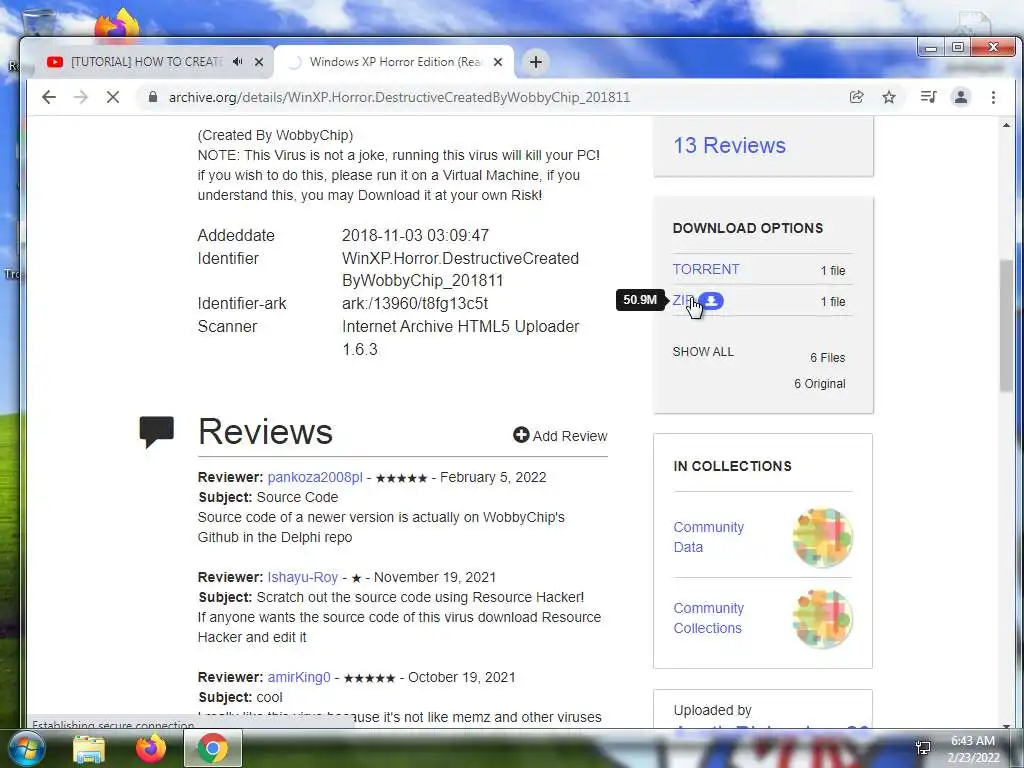Launch Firefox from the taskbar

click(150, 749)
